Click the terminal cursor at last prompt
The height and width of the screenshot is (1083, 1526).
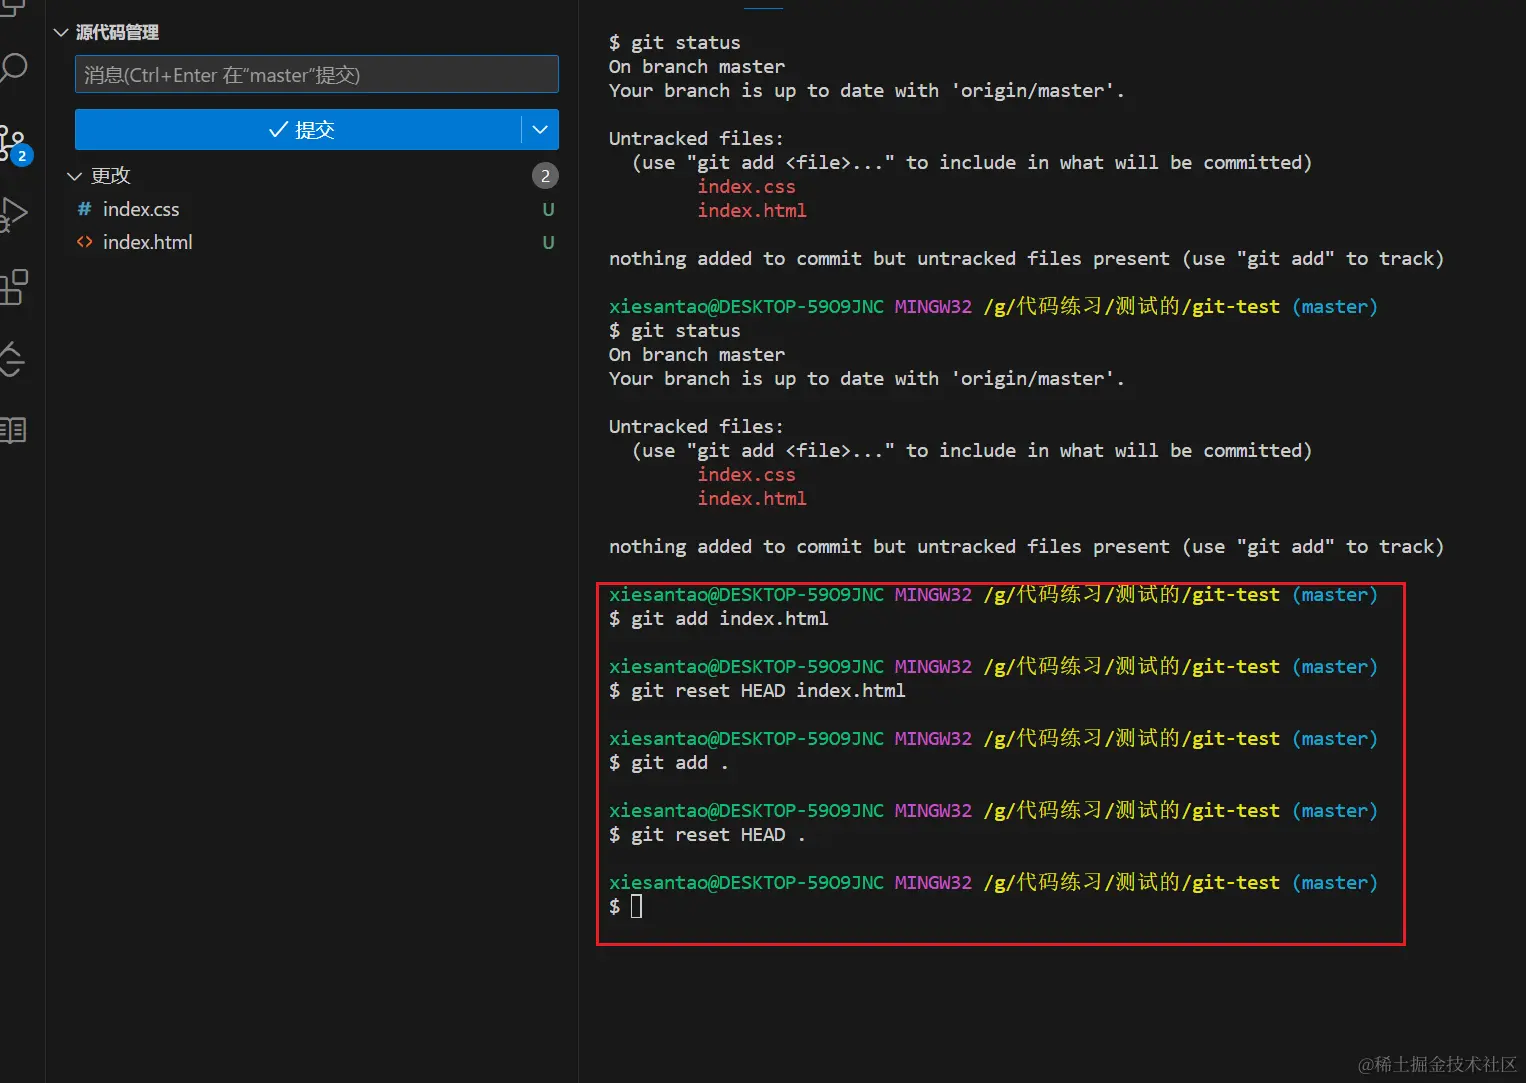tap(637, 906)
